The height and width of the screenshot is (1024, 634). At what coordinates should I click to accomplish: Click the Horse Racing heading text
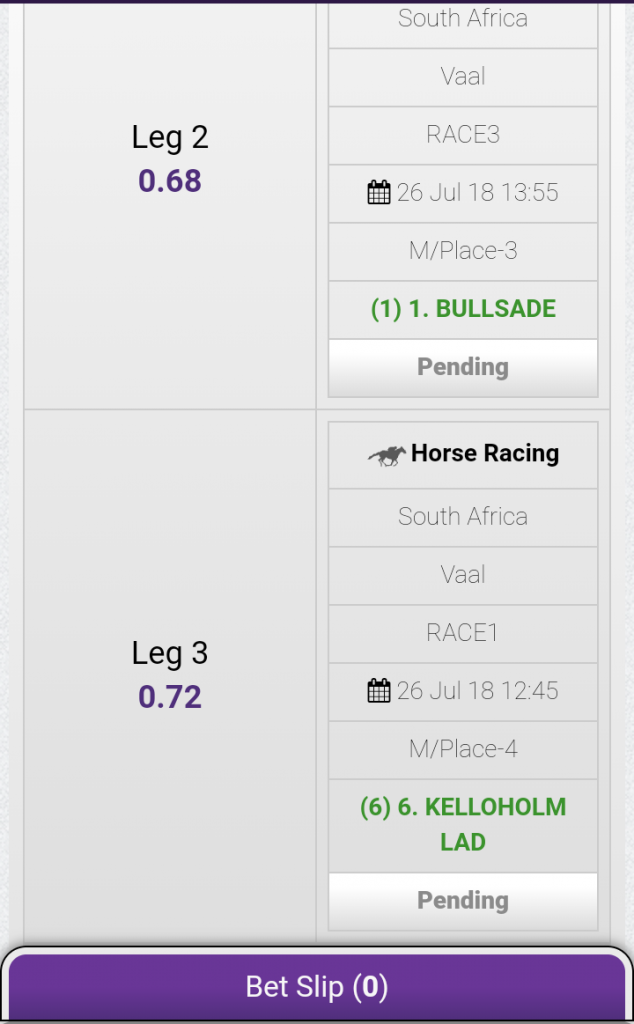(485, 454)
